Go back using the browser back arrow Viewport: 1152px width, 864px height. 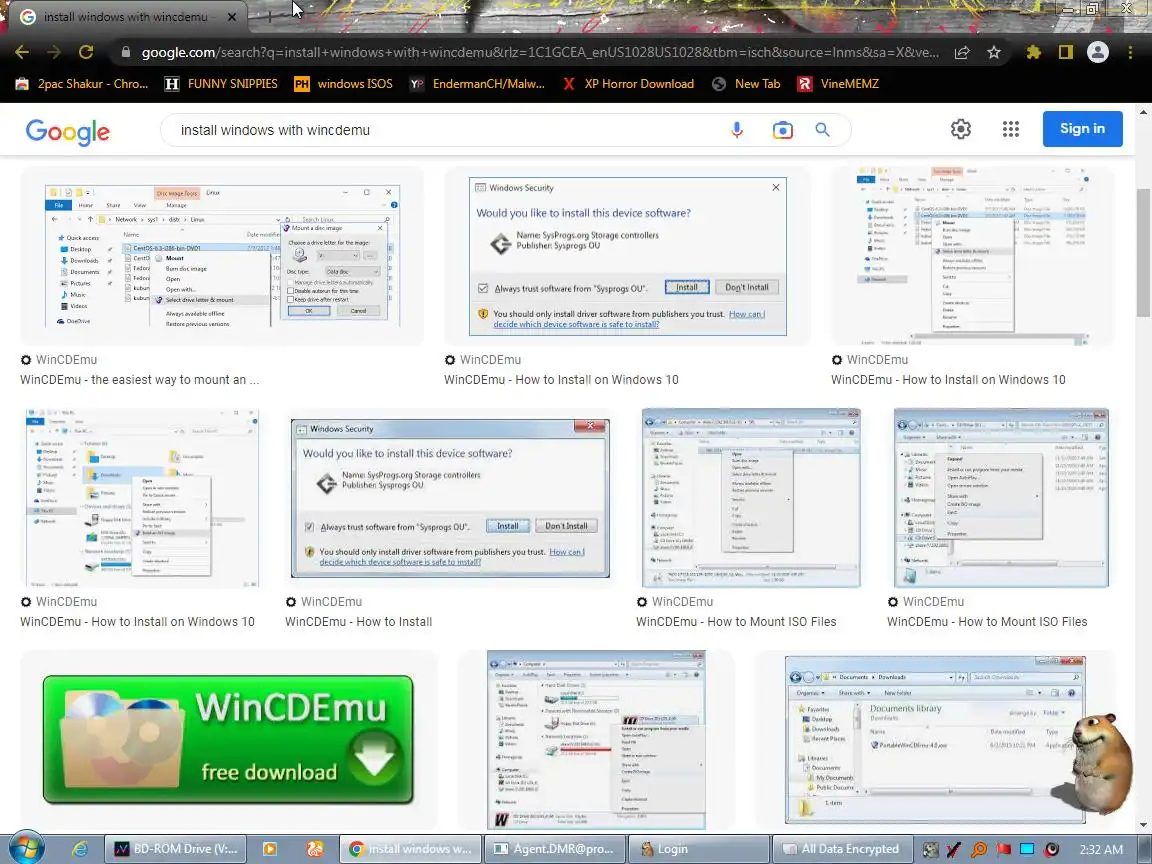pyautogui.click(x=22, y=52)
